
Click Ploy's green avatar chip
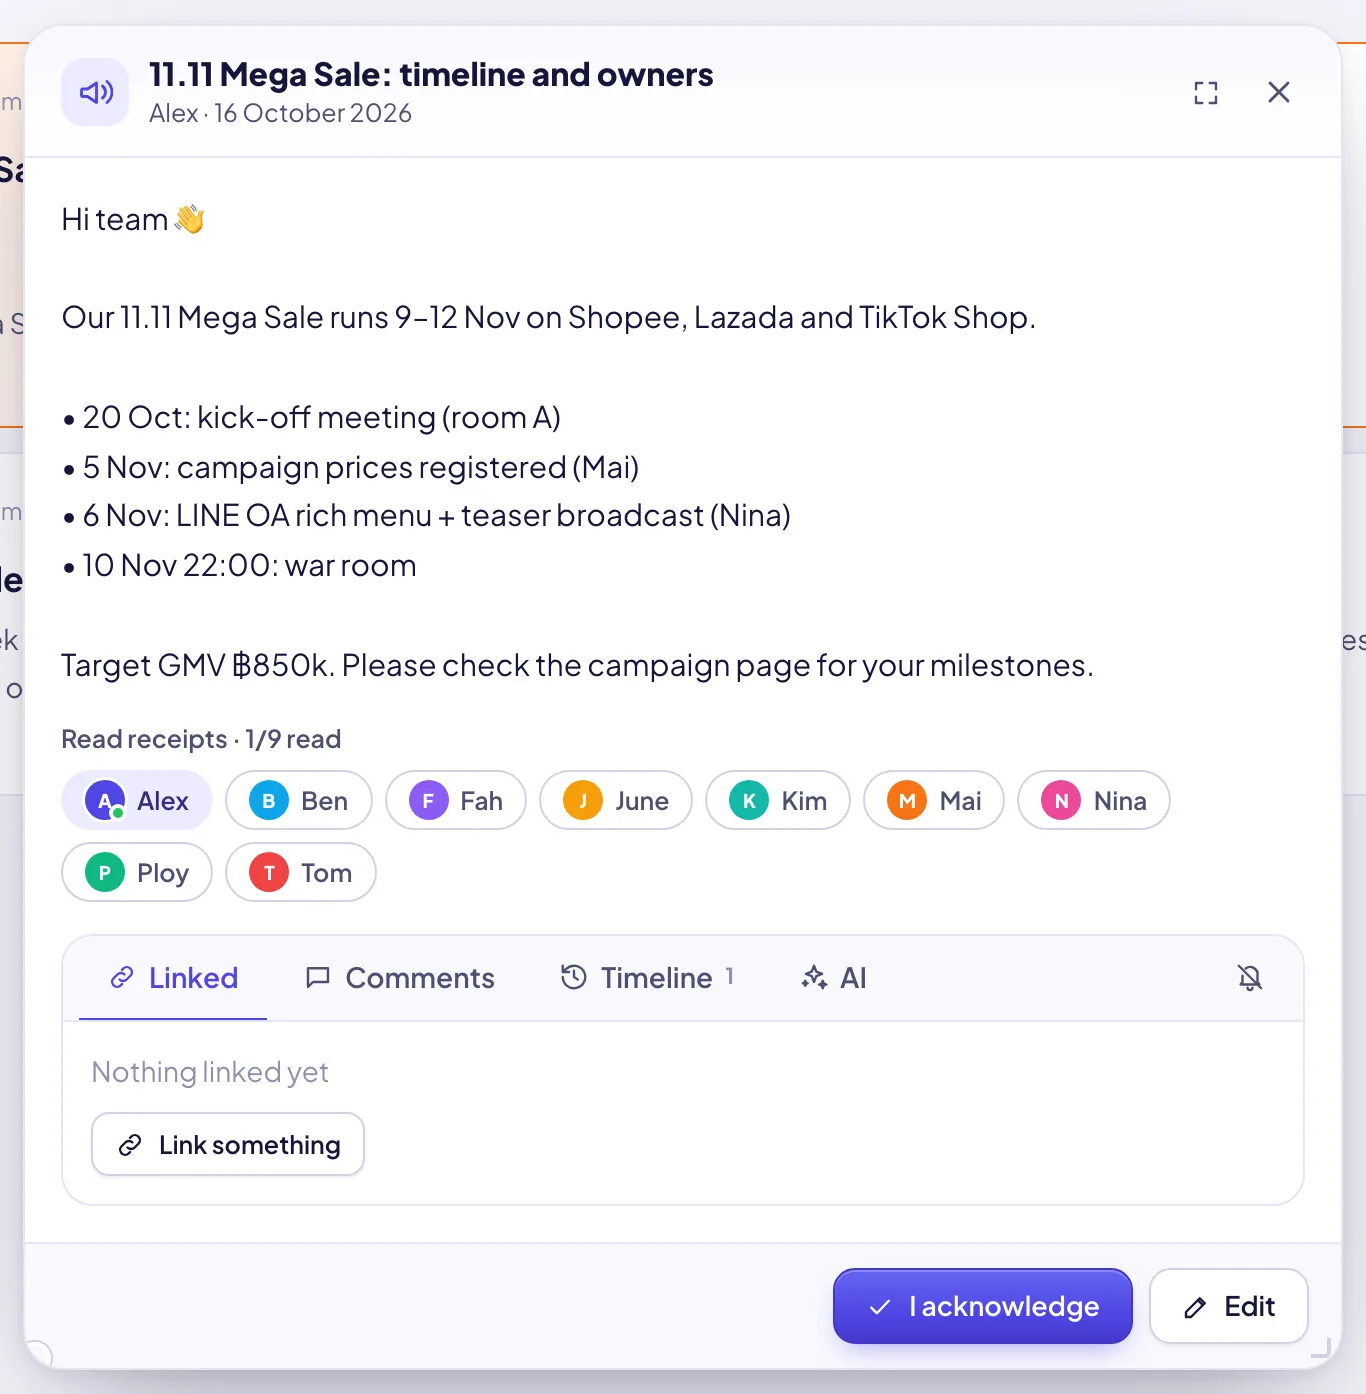point(137,872)
